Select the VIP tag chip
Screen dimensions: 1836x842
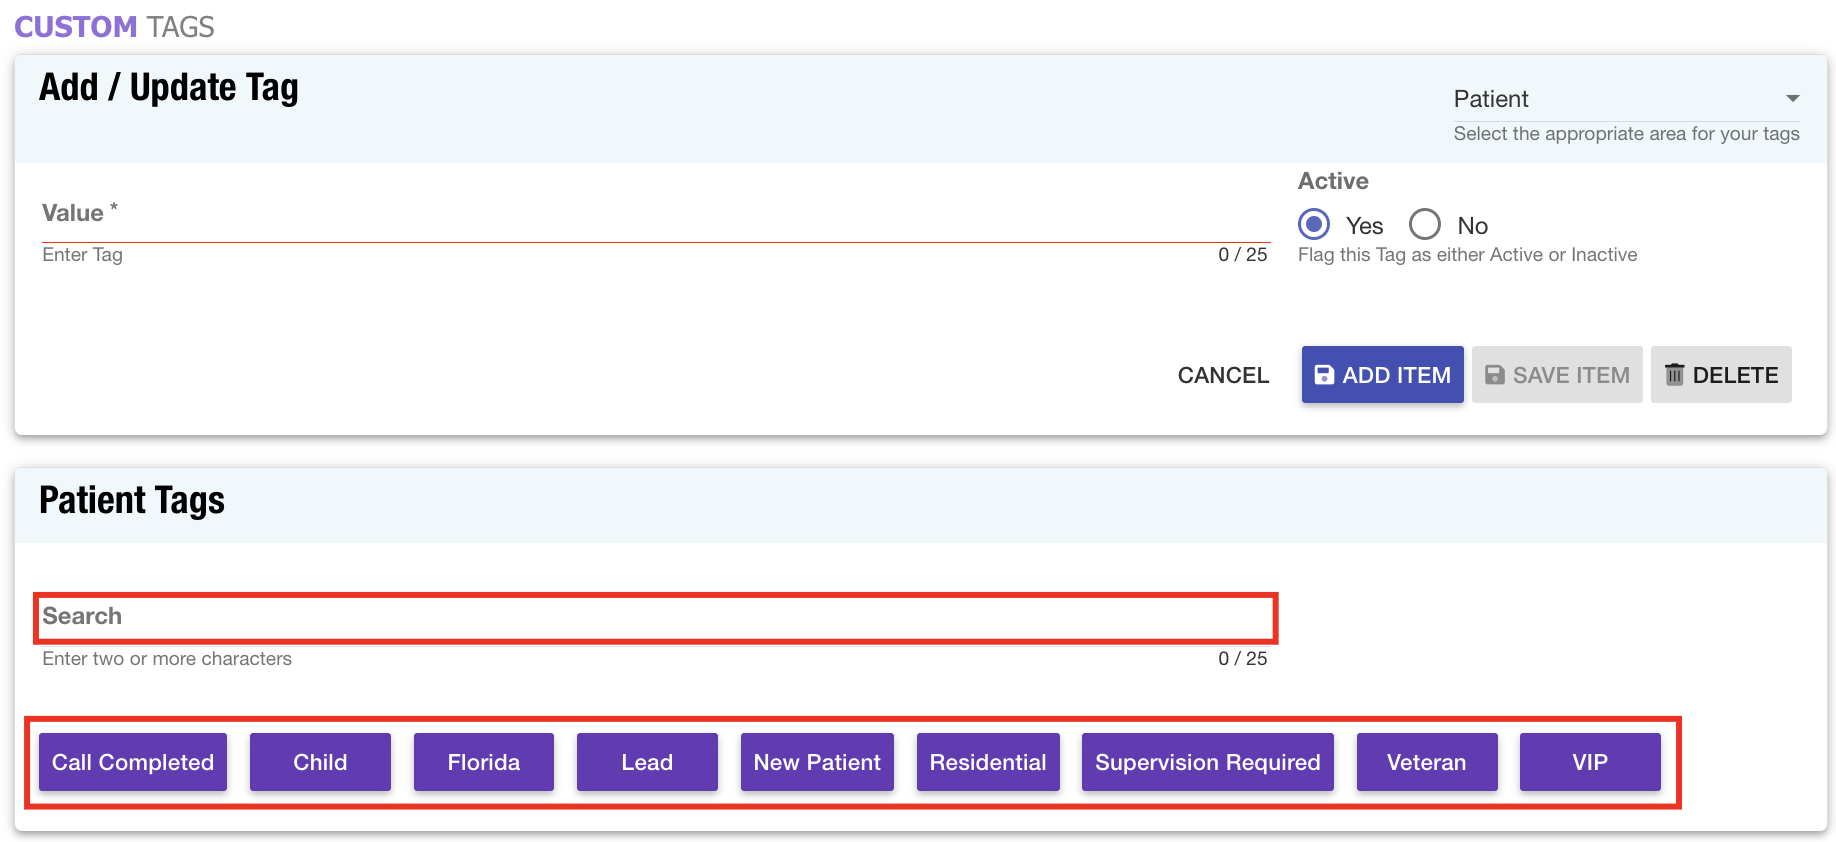[1589, 762]
